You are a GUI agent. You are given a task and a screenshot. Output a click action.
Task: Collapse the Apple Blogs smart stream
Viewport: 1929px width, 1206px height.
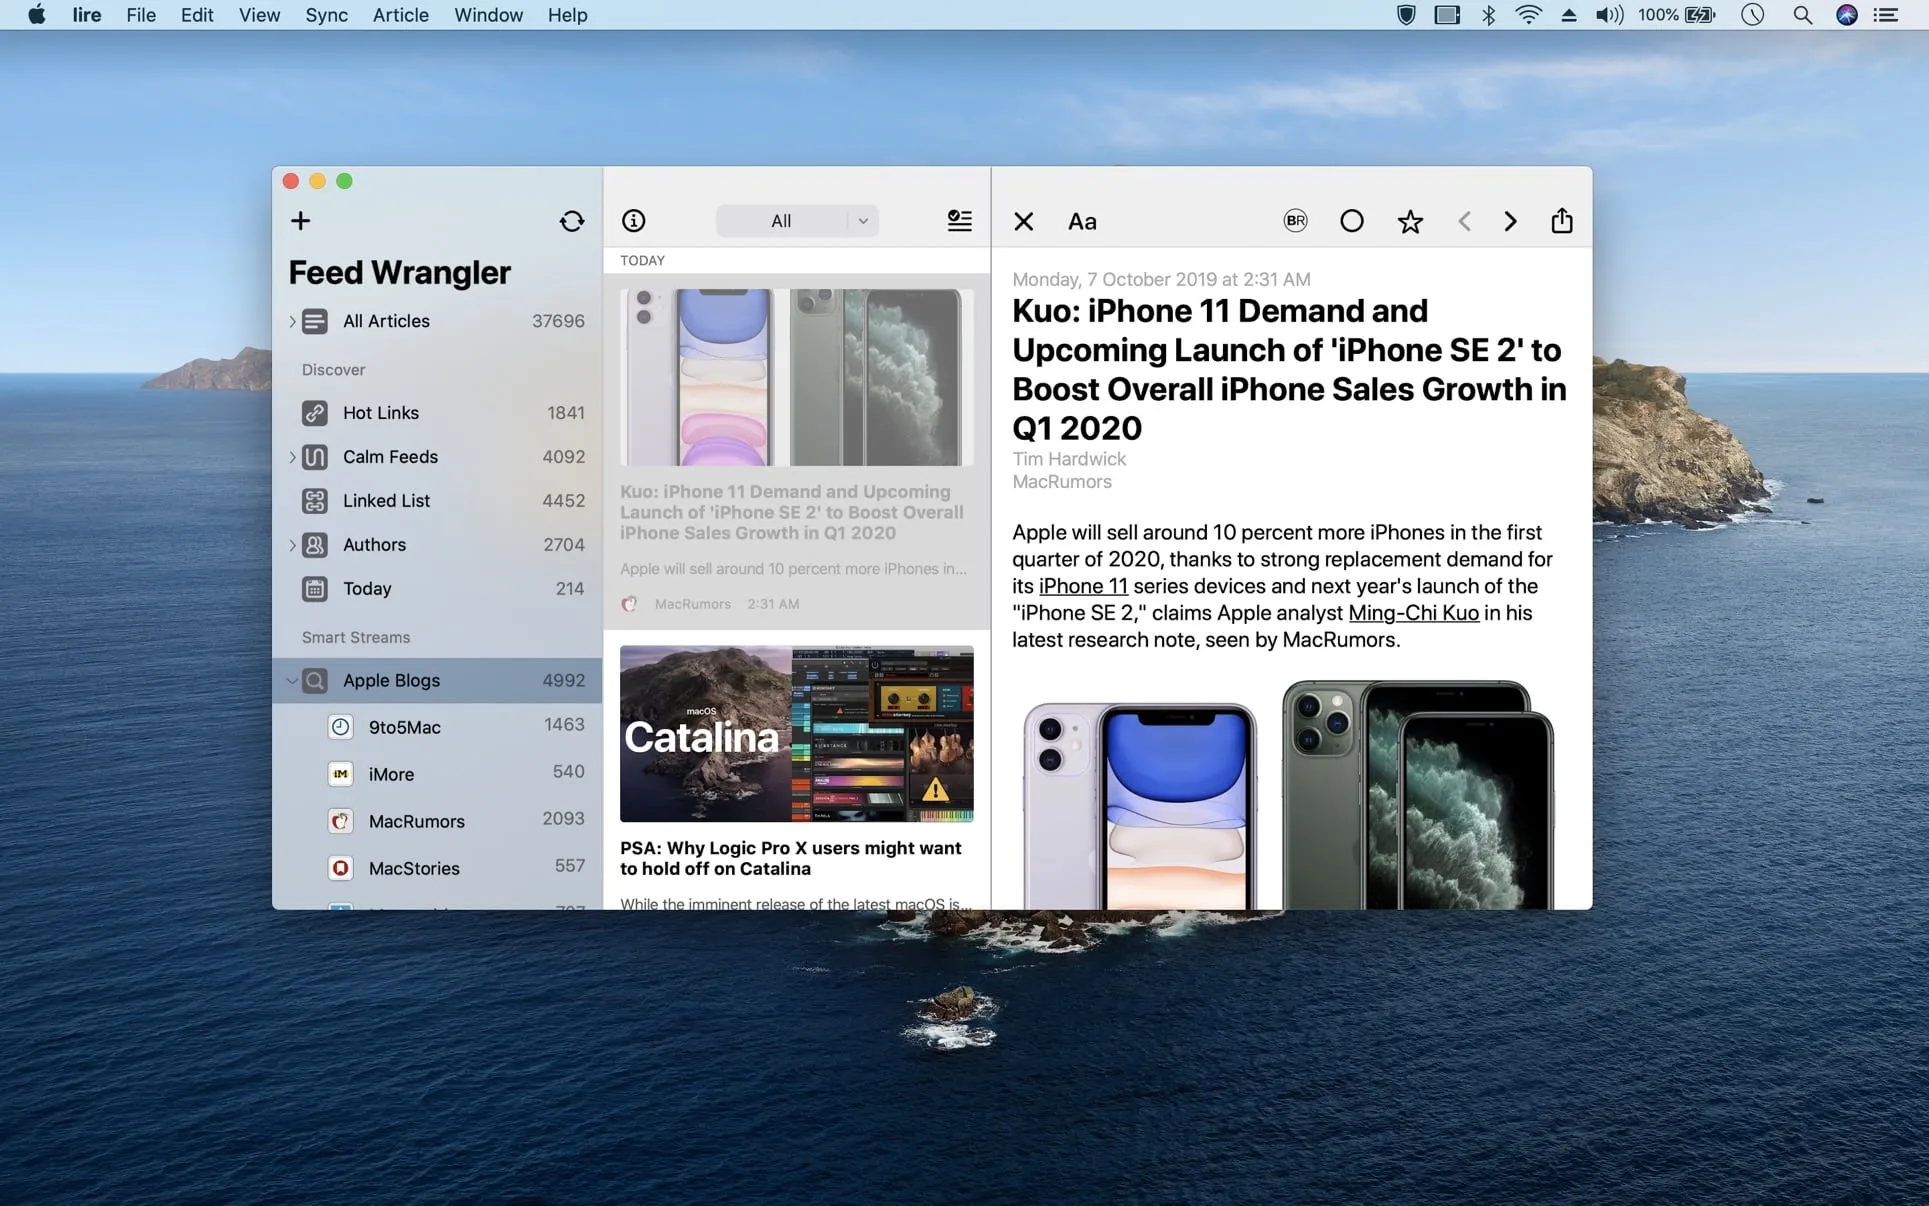point(292,681)
